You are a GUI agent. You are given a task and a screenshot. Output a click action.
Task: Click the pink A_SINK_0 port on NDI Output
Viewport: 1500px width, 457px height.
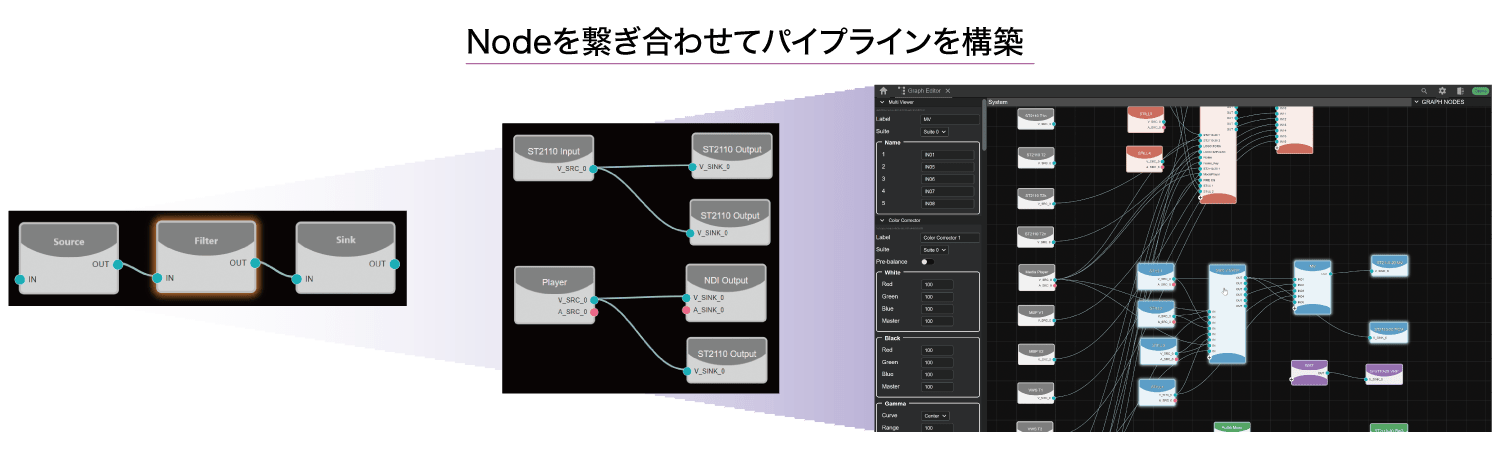coord(687,311)
